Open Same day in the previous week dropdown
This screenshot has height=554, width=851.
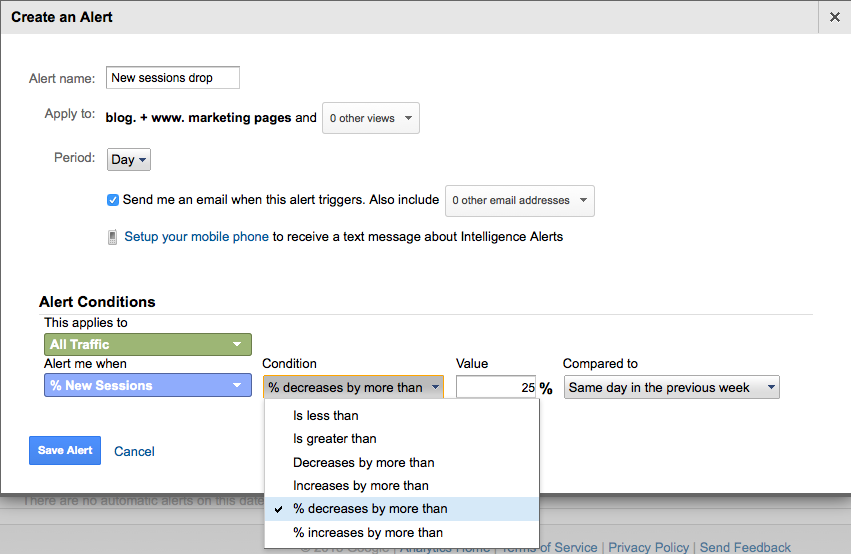[671, 387]
